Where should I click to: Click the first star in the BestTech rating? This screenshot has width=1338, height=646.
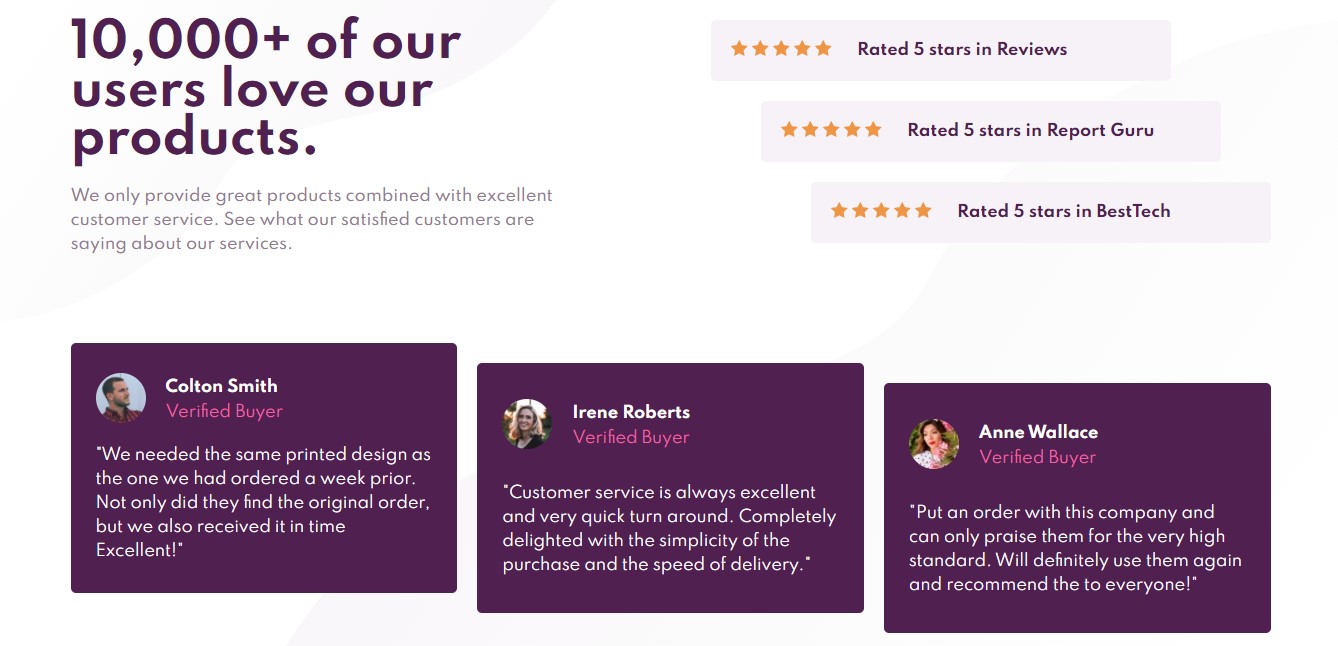(839, 210)
